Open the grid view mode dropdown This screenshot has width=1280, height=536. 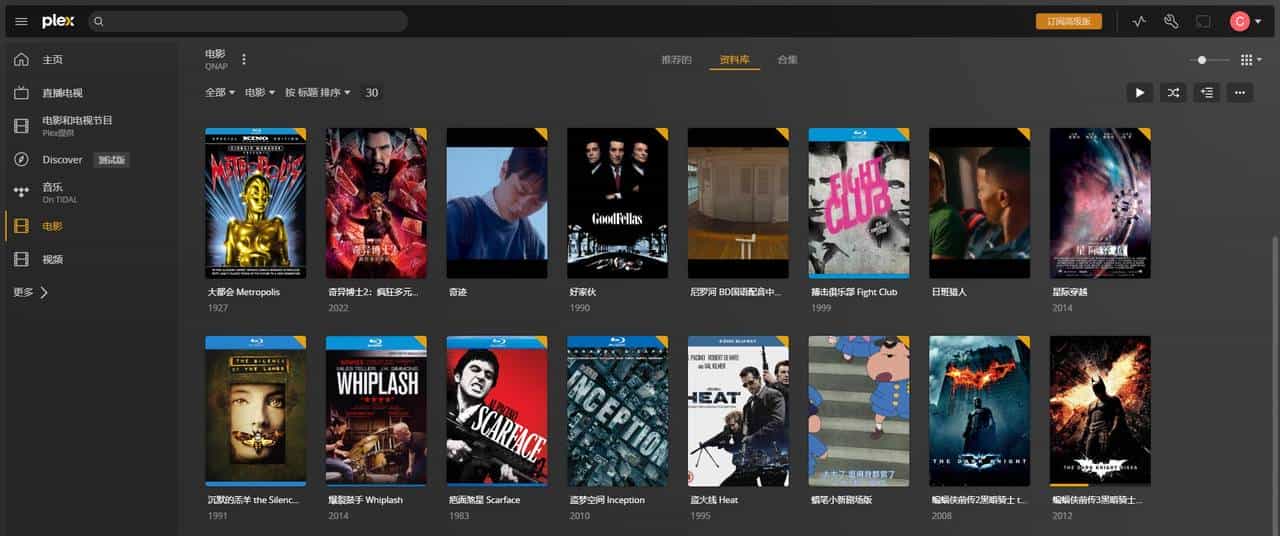(x=1251, y=60)
